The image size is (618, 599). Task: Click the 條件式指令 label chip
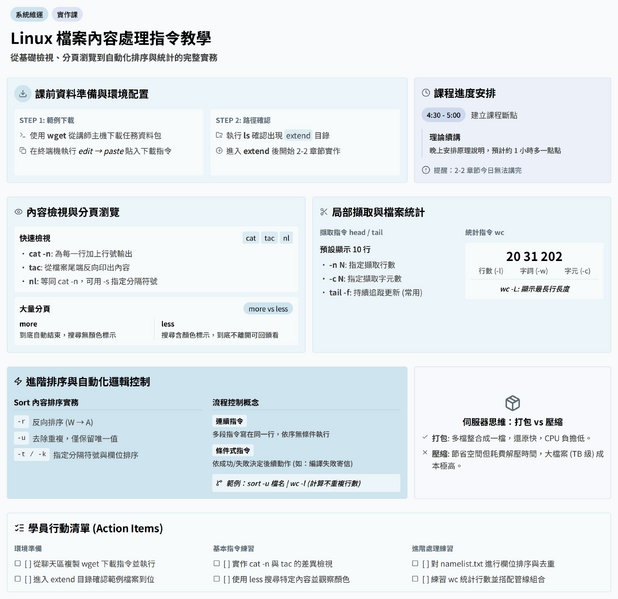233,450
